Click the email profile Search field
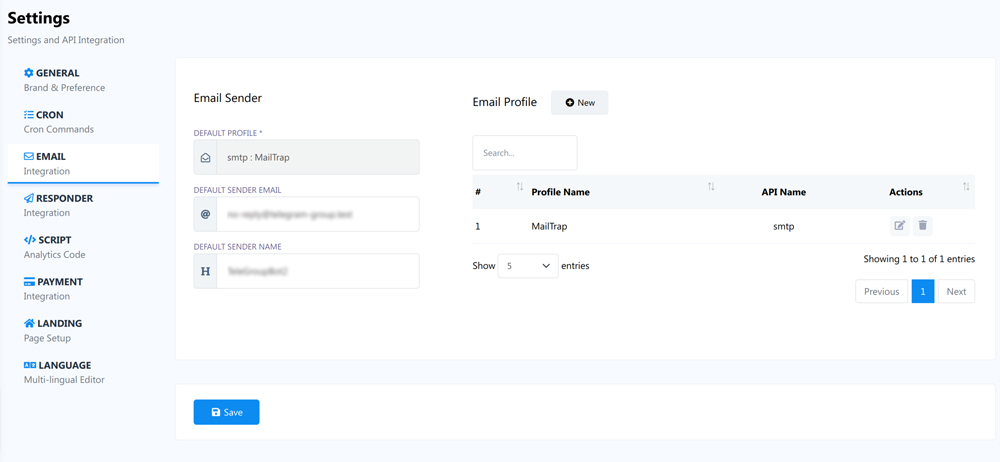This screenshot has width=1000, height=462. (x=525, y=153)
